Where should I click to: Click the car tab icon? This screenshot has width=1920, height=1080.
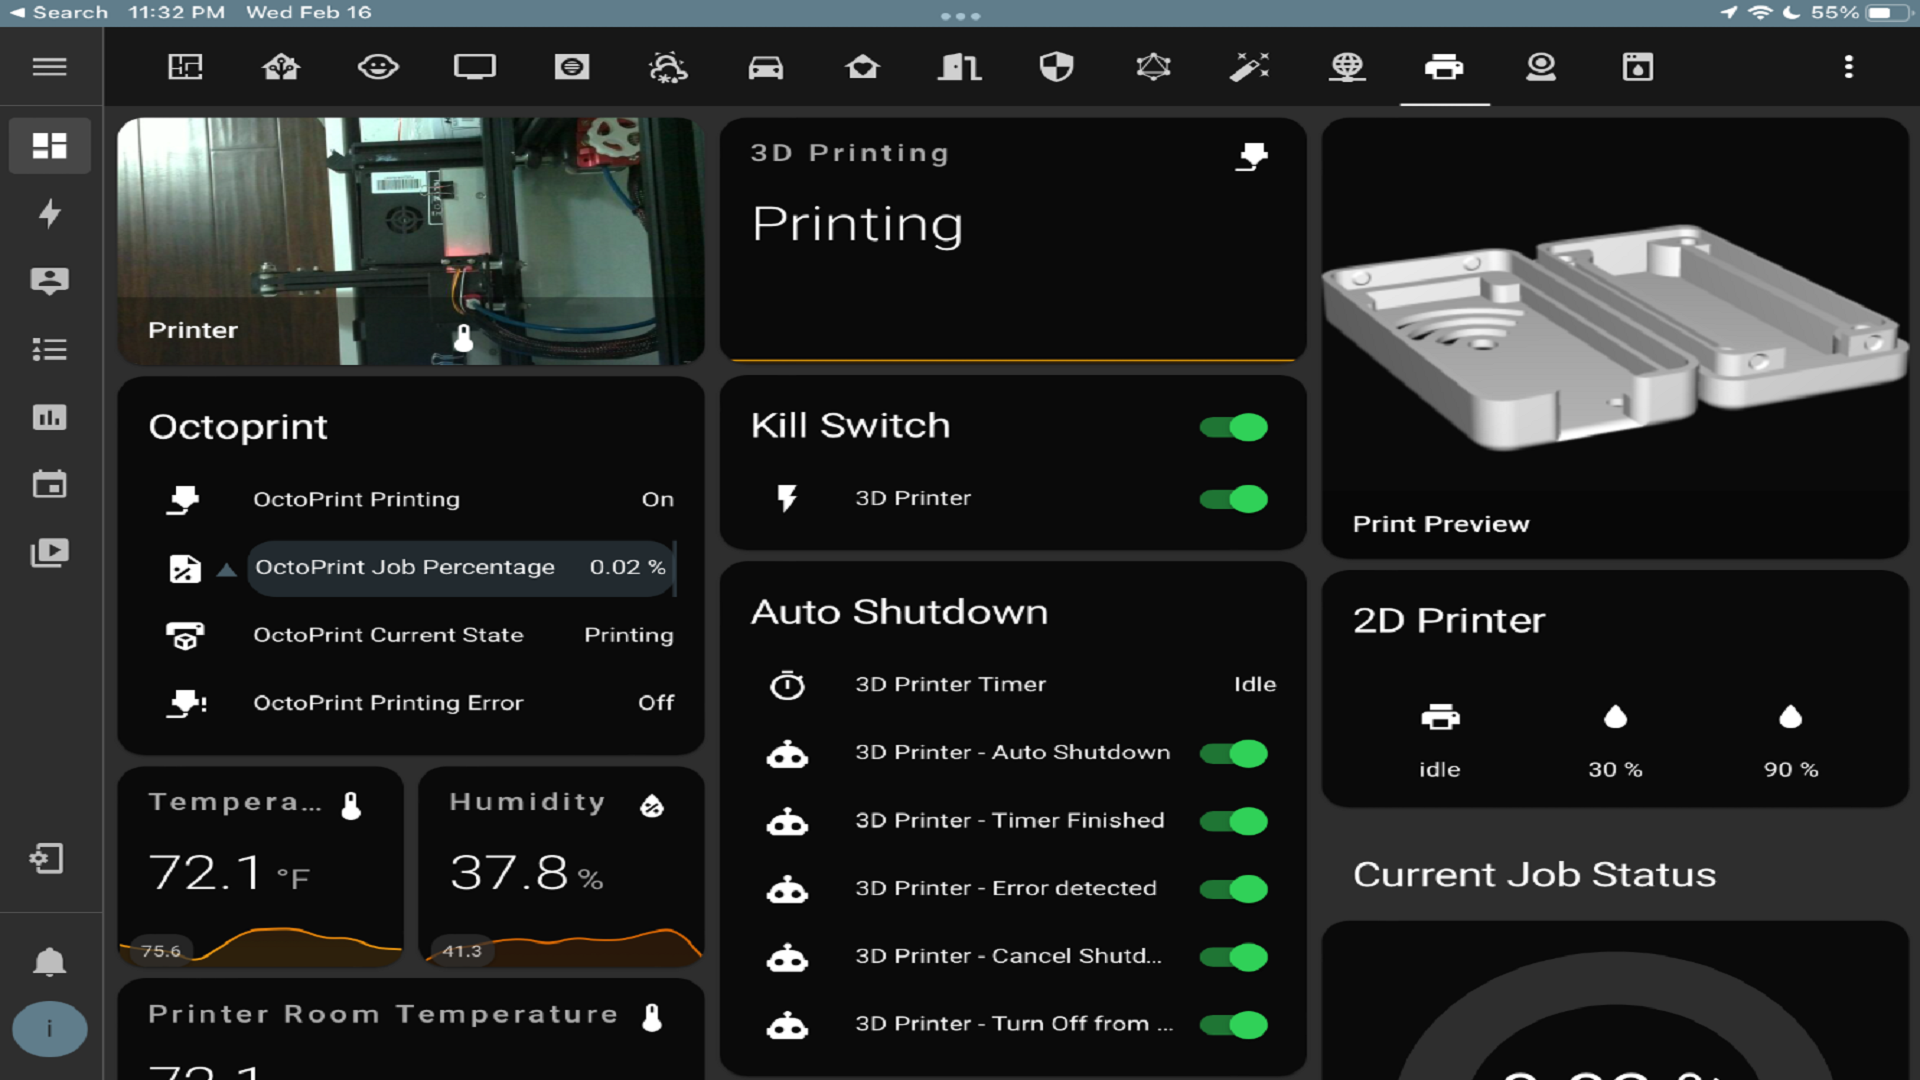click(765, 67)
